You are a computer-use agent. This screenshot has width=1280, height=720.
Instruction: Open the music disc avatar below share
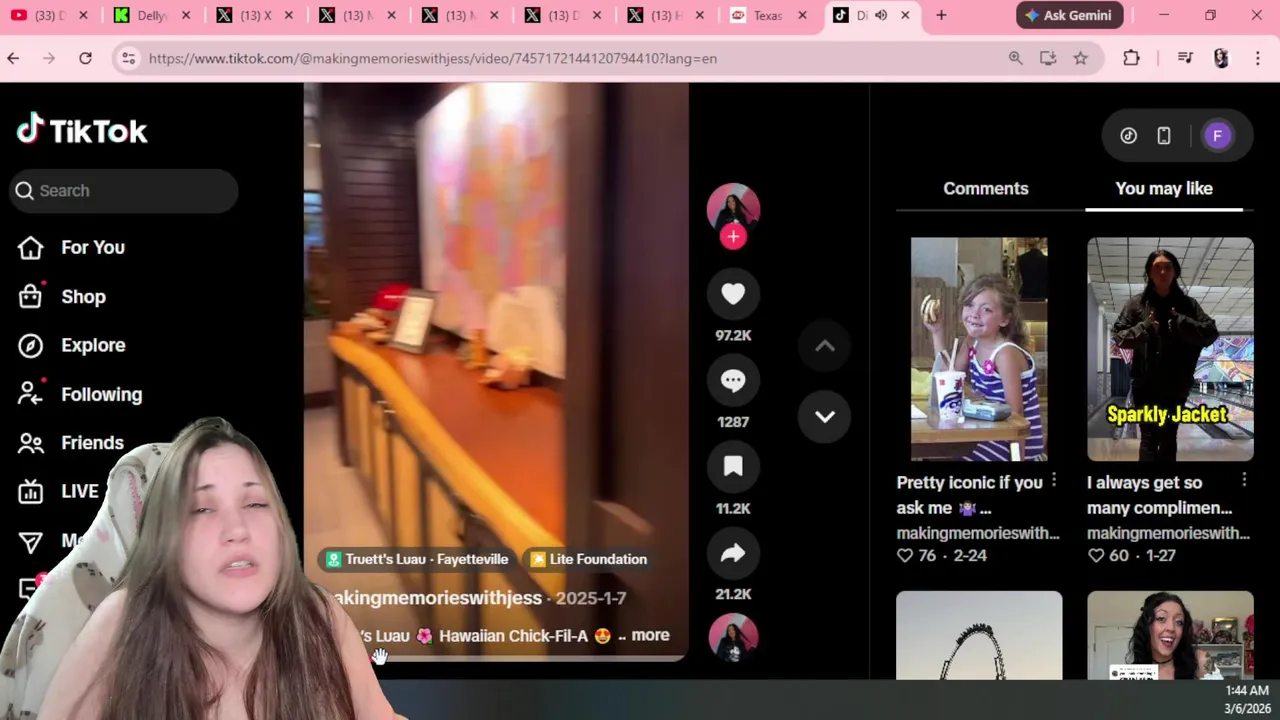(x=733, y=638)
